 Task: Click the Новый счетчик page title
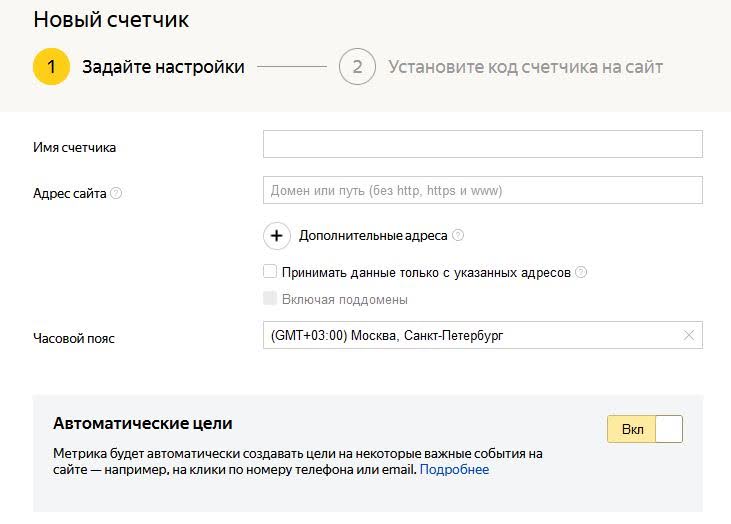coord(111,19)
